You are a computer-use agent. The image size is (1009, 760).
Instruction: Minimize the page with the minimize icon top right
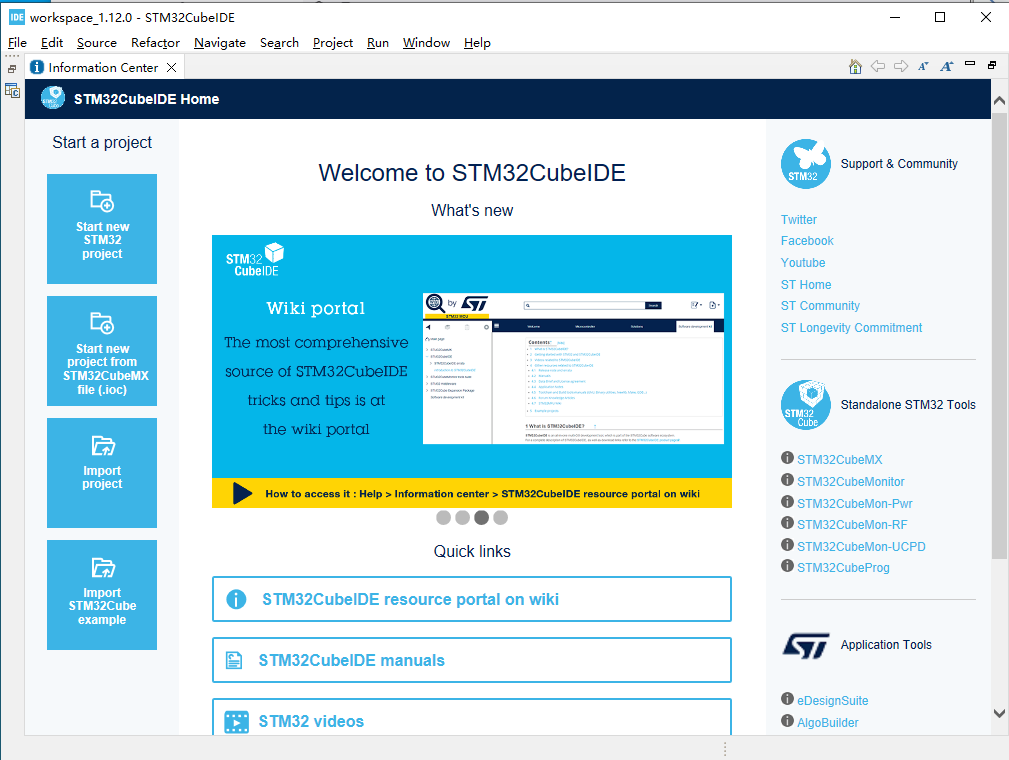coord(969,63)
